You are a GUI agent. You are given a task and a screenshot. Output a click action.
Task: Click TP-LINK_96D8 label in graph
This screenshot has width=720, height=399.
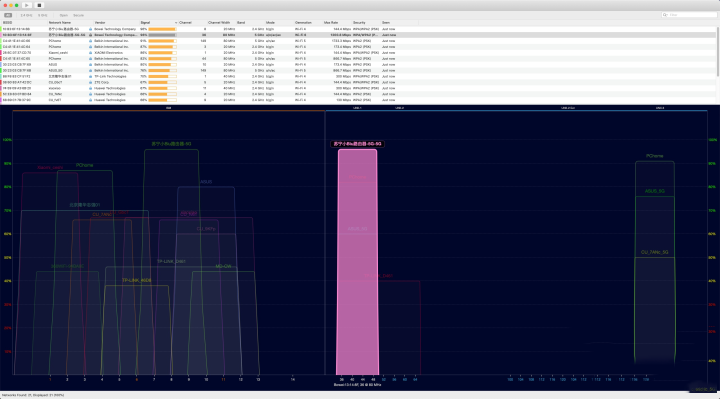pyautogui.click(x=136, y=281)
